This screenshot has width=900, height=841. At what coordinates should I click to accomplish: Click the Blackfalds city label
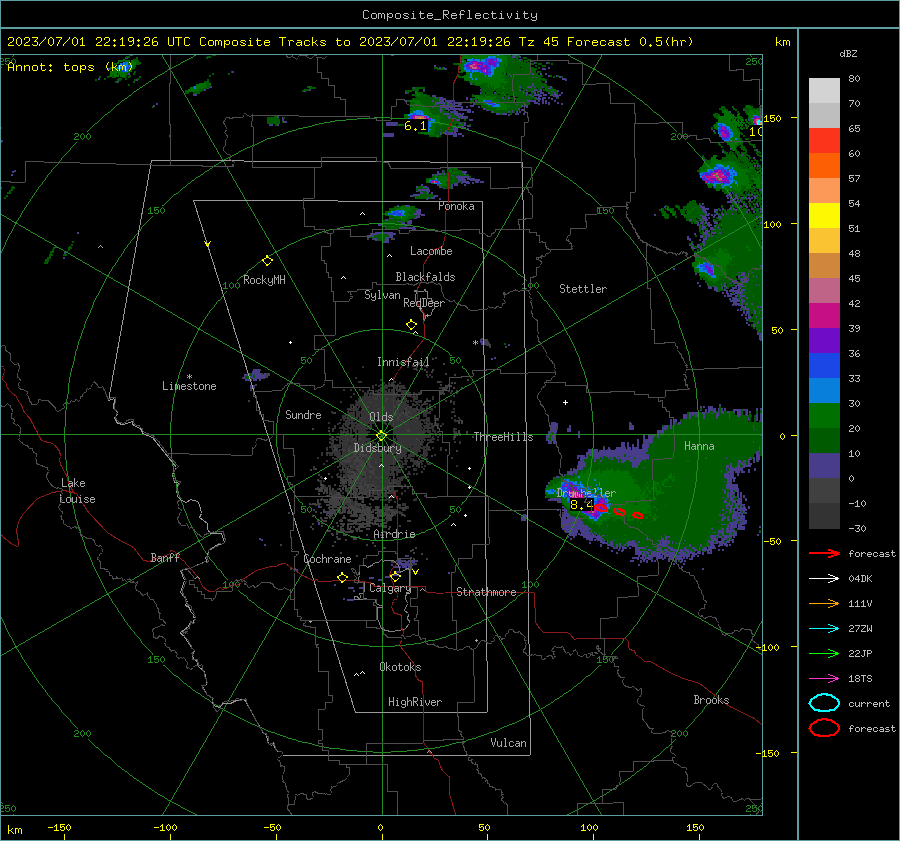click(425, 277)
